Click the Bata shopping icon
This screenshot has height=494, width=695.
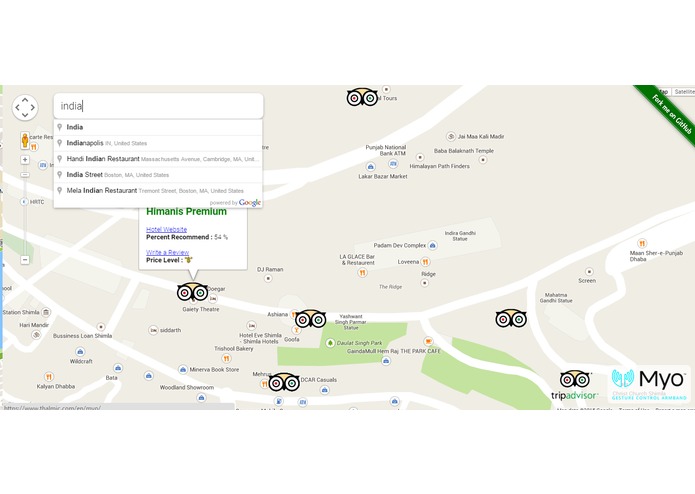(x=118, y=368)
